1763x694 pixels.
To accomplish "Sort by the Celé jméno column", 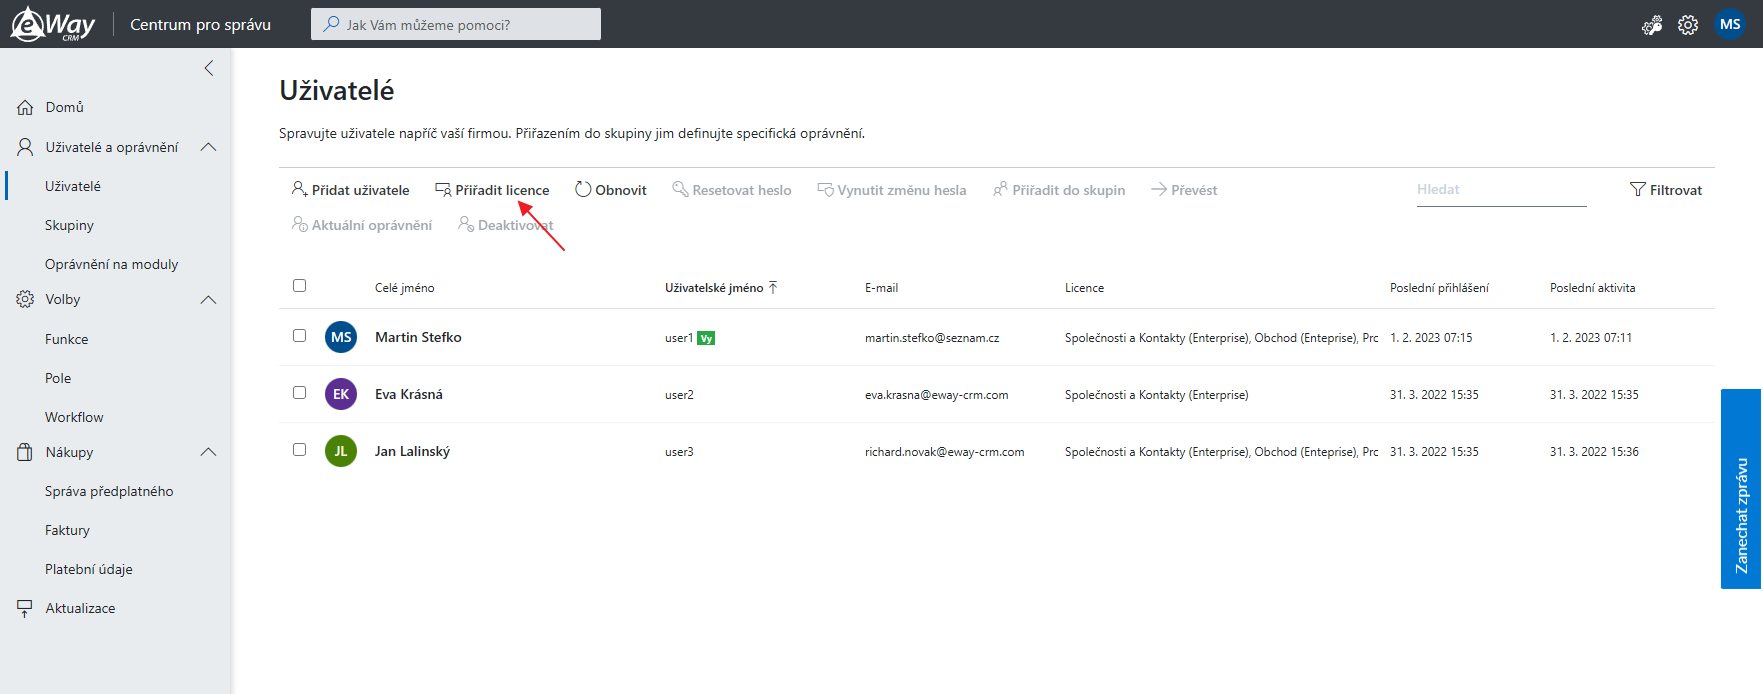I will [404, 288].
